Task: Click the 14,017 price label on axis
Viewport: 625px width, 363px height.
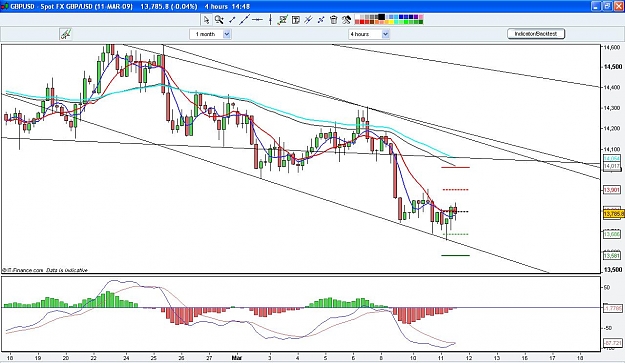Action: [612, 166]
